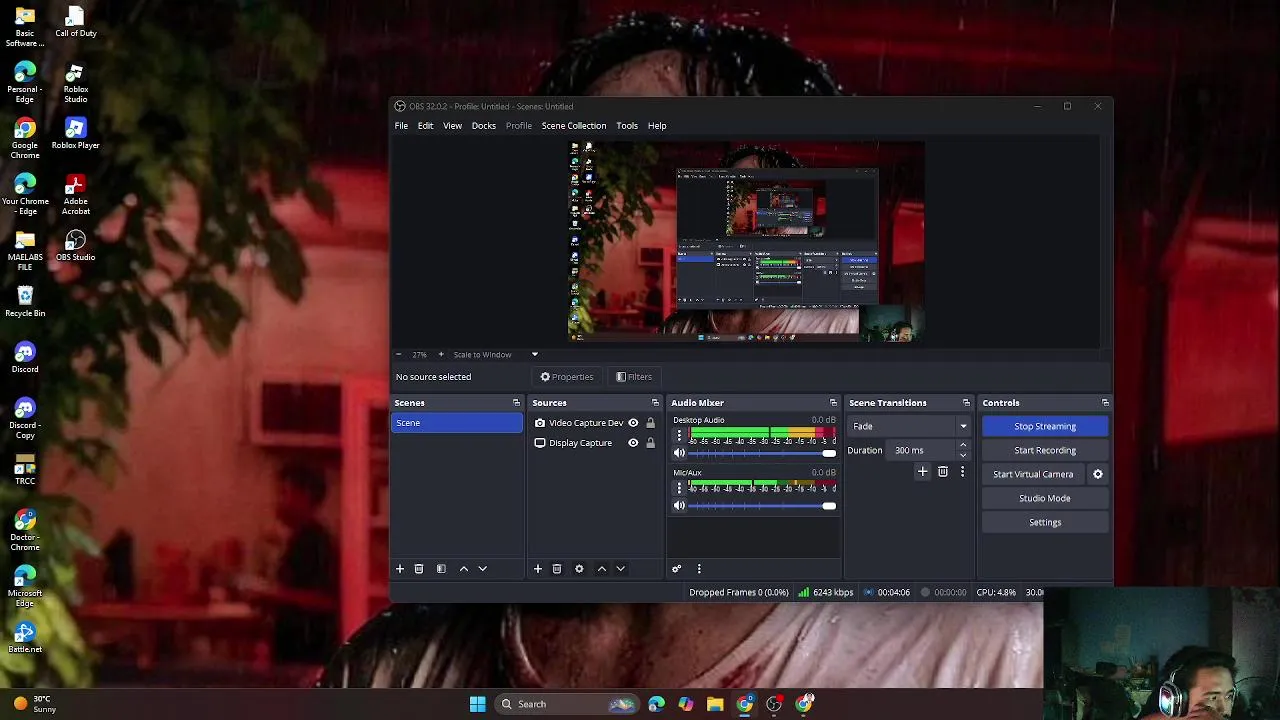Pop out the Sources dock
This screenshot has height=720, width=1280.
656,403
